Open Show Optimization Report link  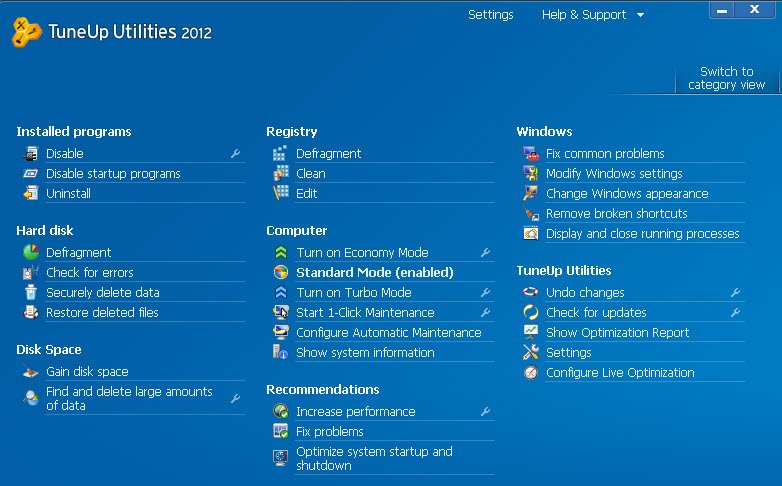618,332
